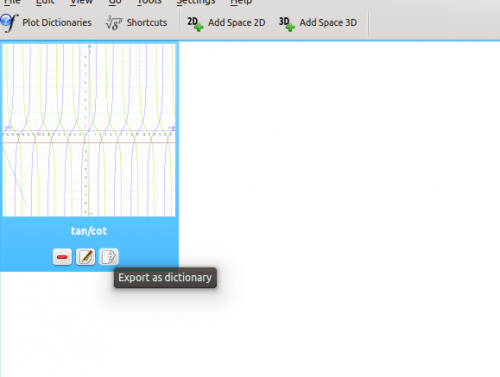The width and height of the screenshot is (500, 377).
Task: Open the Edit menu
Action: click(x=45, y=2)
